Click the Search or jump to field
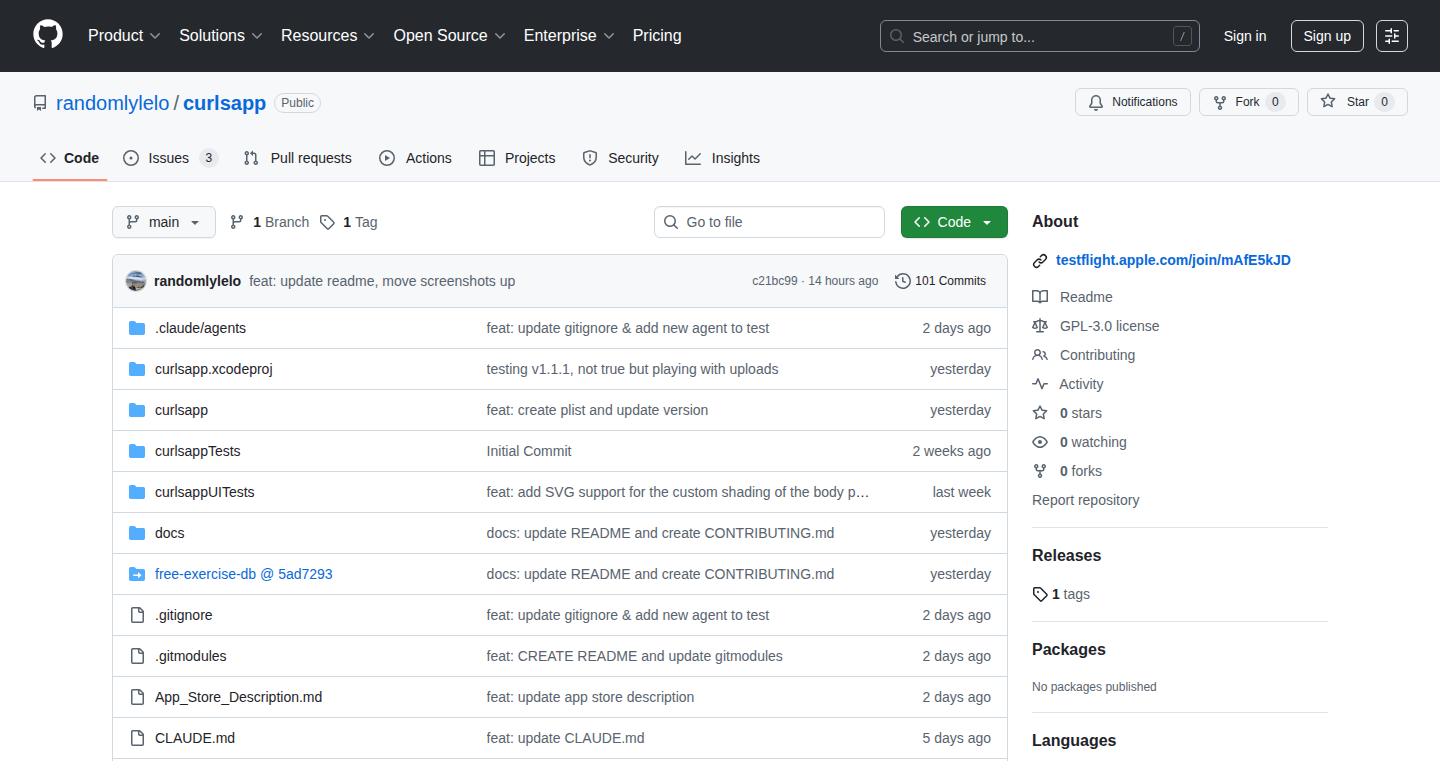The image size is (1440, 761). [1040, 36]
